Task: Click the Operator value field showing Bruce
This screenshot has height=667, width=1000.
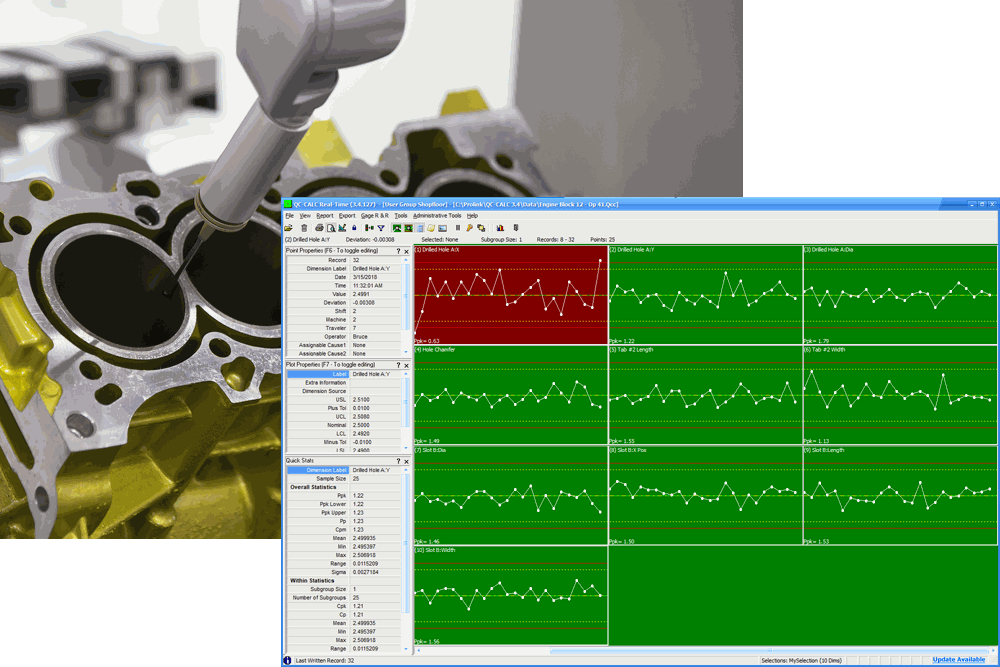Action: (376, 337)
